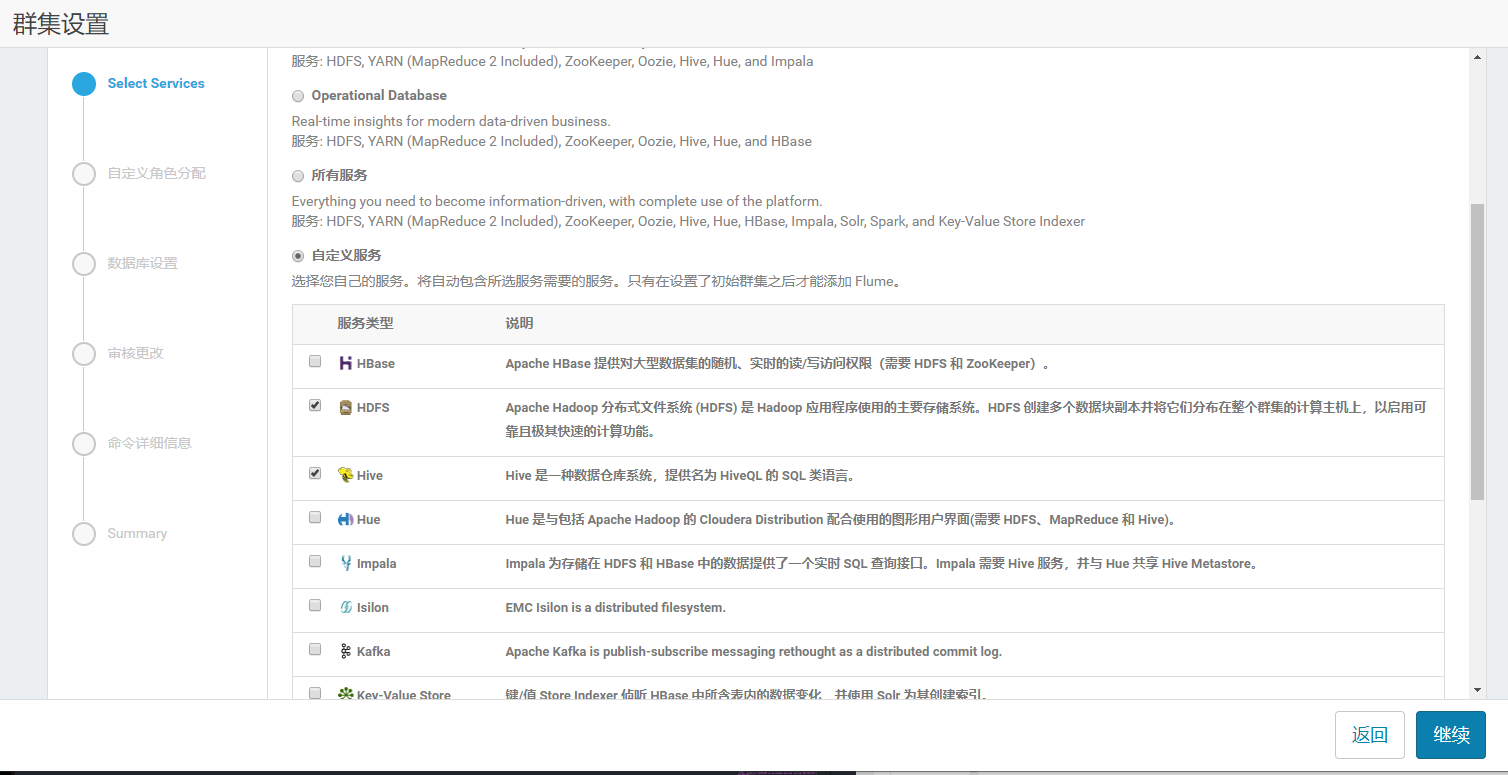
Task: Open the Summary step
Action: coord(137,534)
